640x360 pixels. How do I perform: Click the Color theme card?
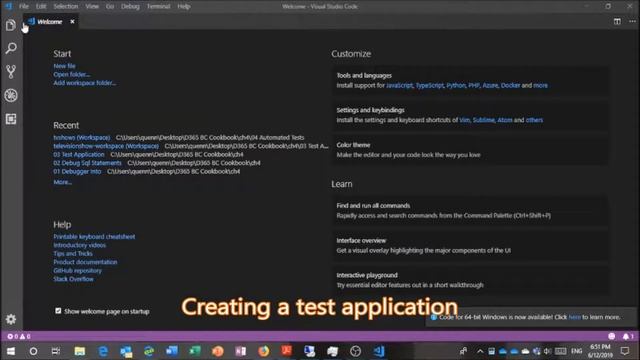(470, 150)
